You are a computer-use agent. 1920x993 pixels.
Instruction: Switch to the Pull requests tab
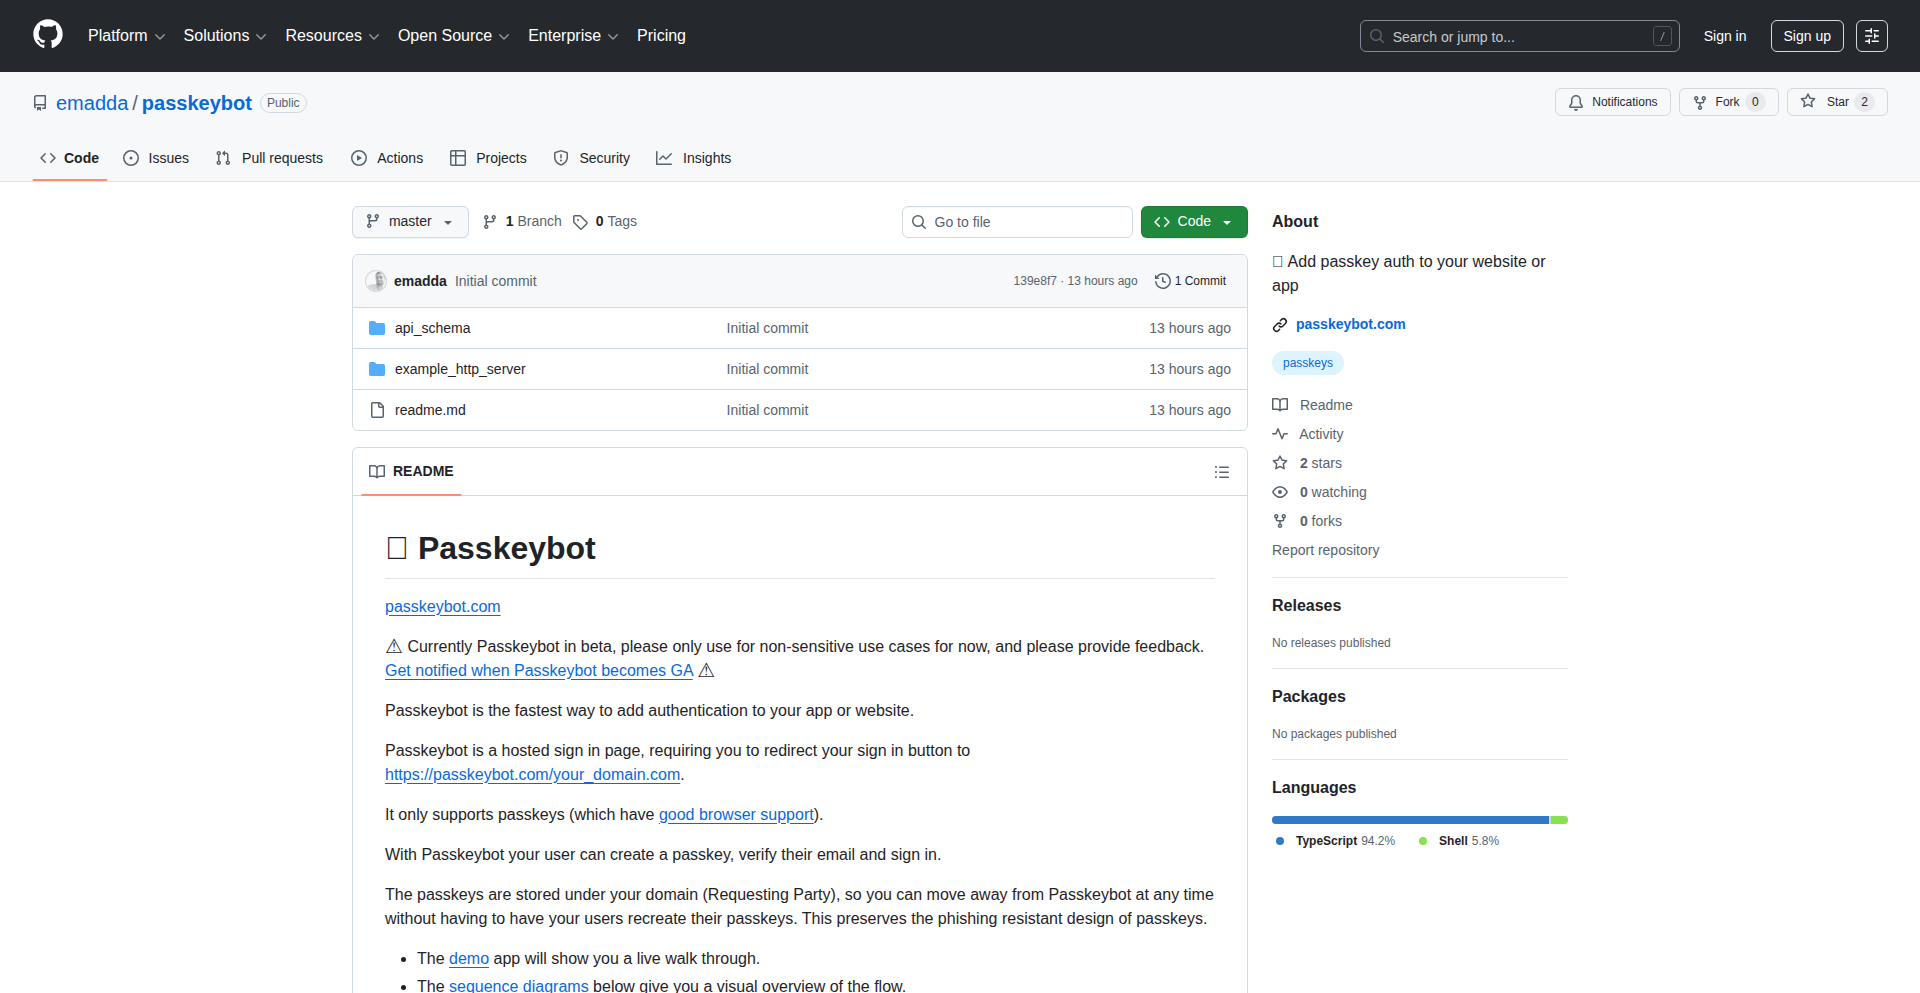pos(268,158)
